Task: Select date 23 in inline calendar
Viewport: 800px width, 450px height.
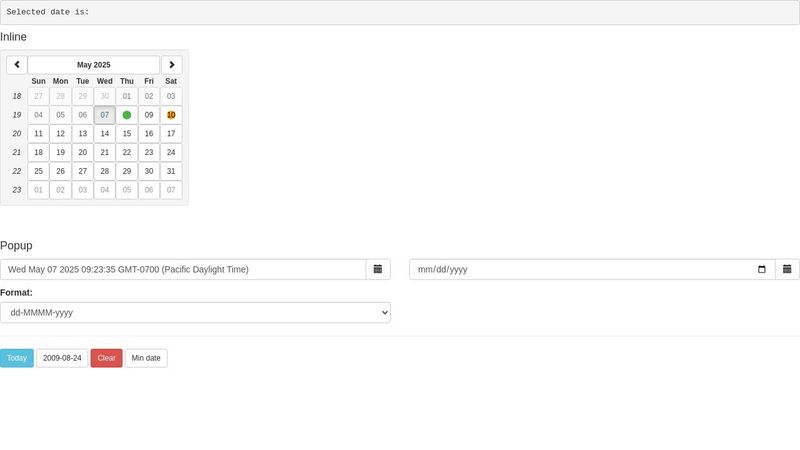Action: (x=149, y=153)
